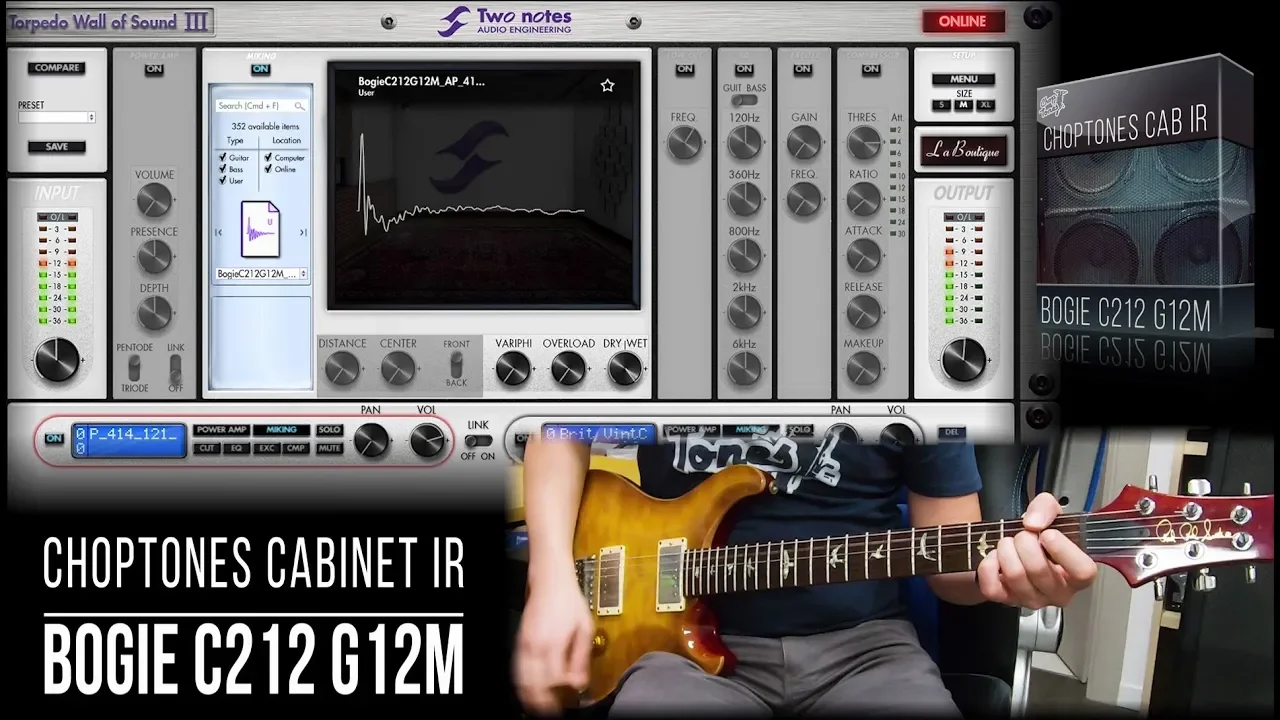This screenshot has width=1280, height=720.
Task: Toggle channel LINK OFF/ON switch
Action: tap(478, 441)
